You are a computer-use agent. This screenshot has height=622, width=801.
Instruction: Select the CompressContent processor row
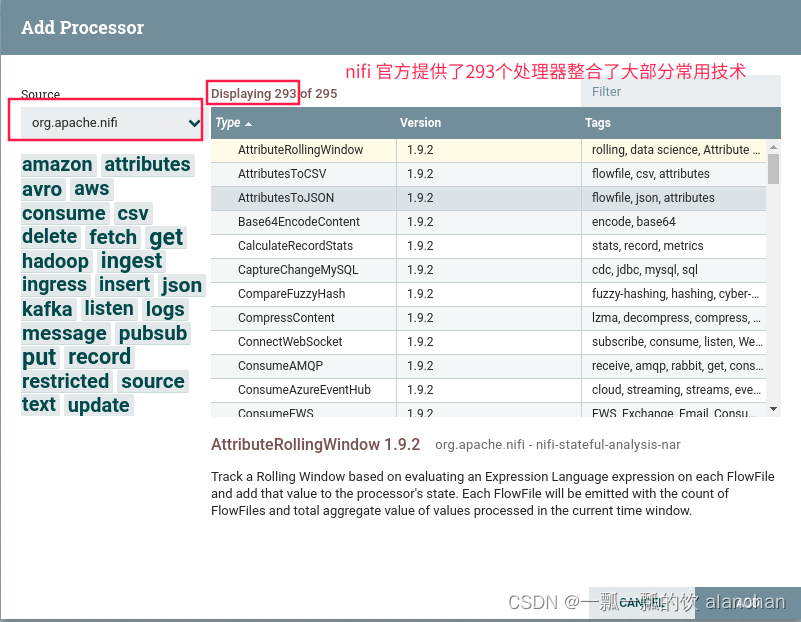(488, 318)
